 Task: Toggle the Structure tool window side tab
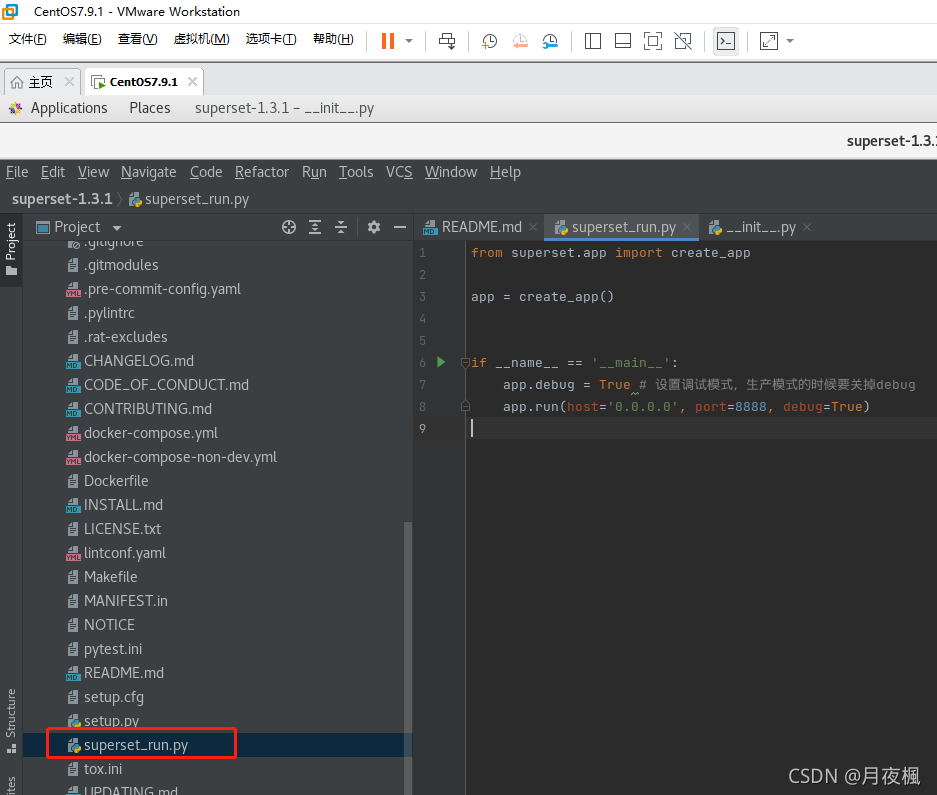pos(11,721)
